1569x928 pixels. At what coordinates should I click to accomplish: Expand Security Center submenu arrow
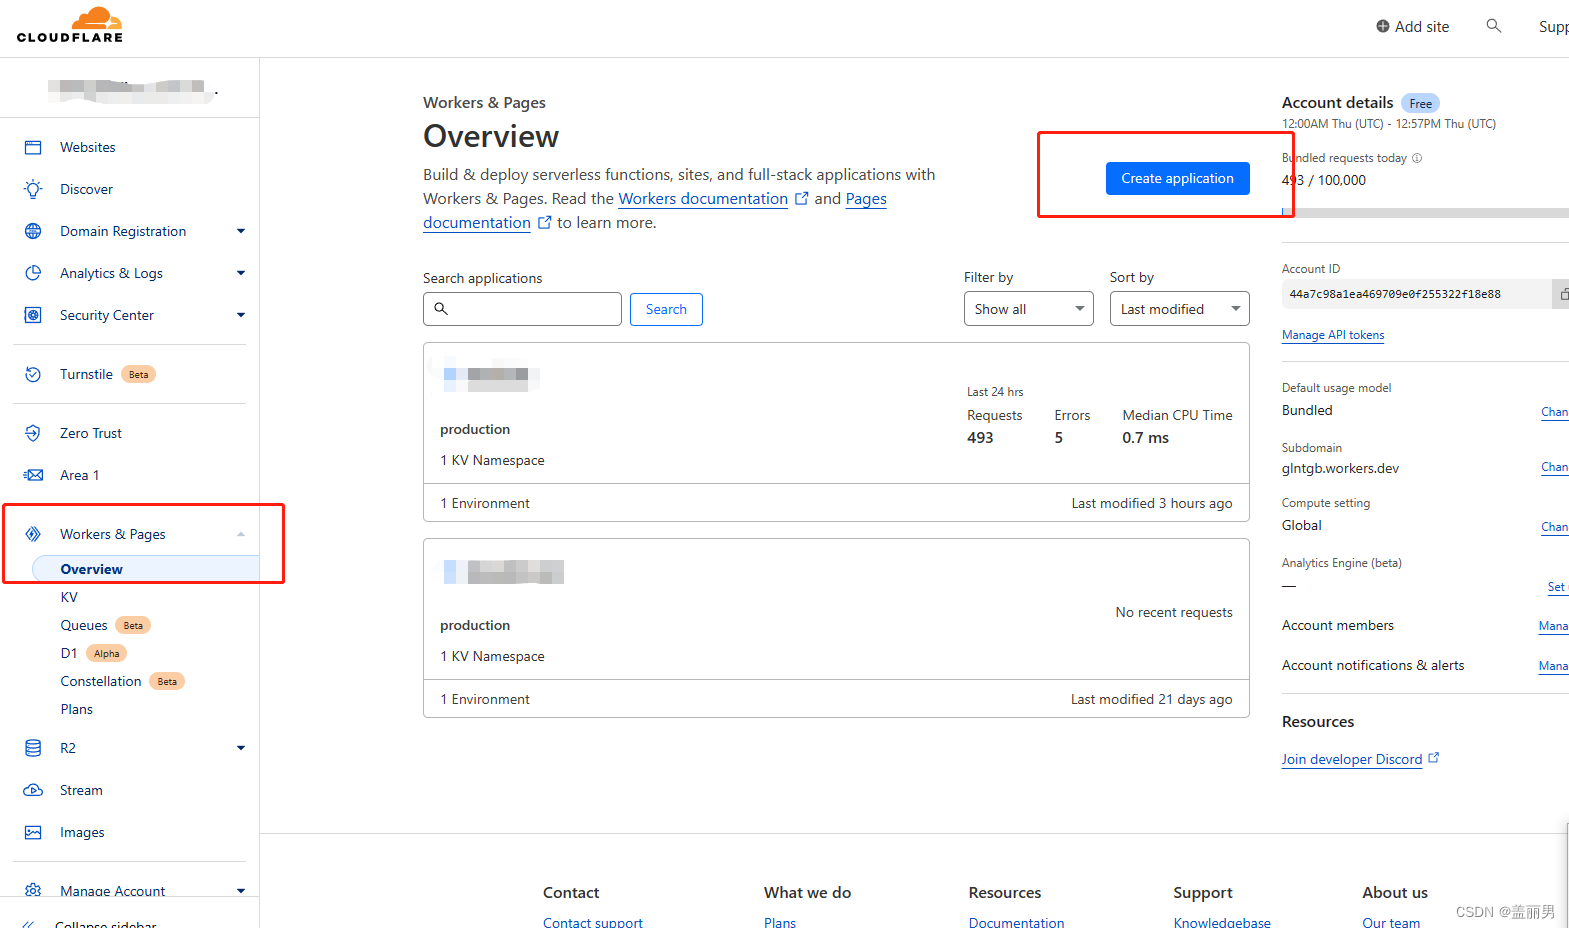(241, 315)
